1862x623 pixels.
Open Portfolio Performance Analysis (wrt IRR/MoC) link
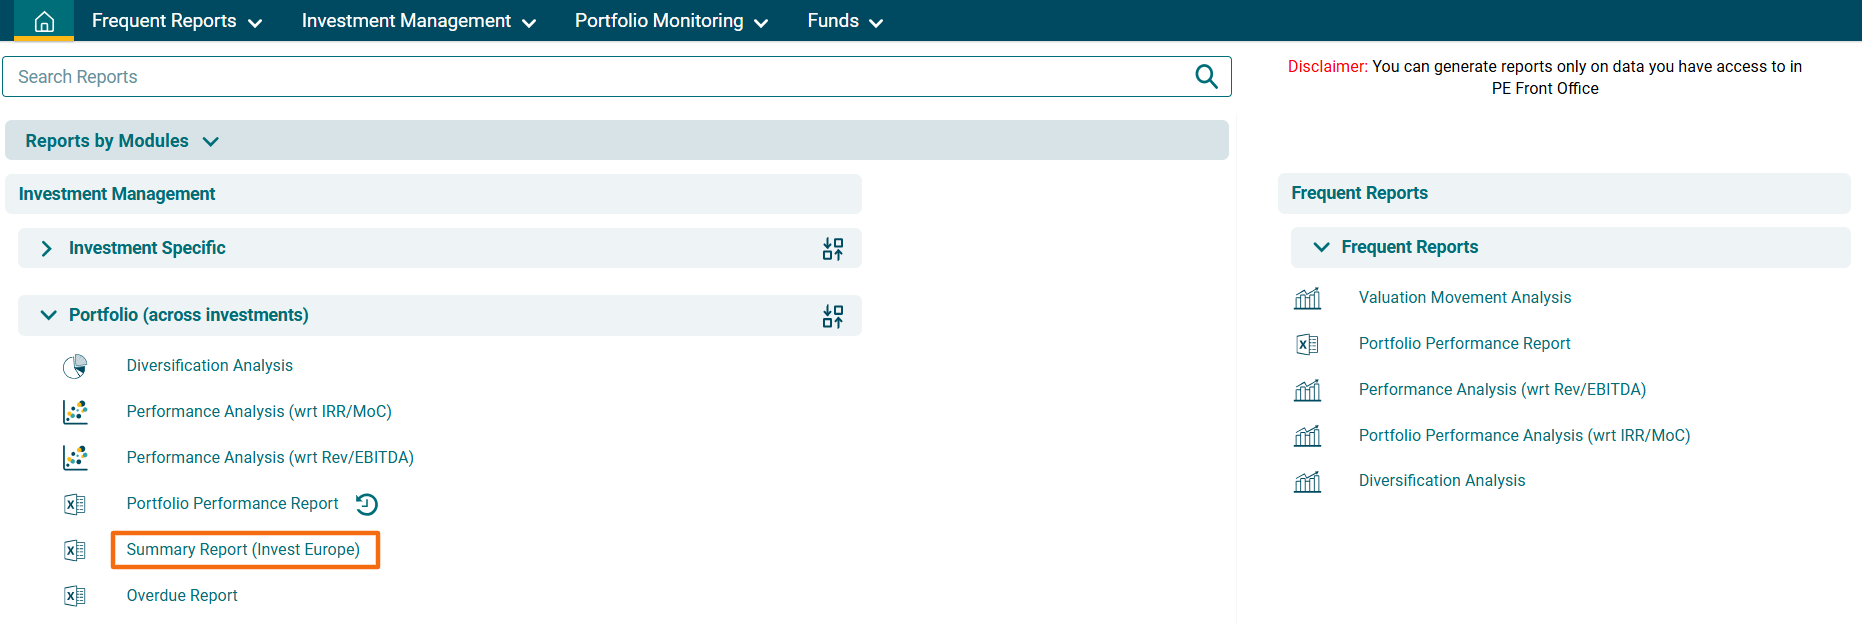pyautogui.click(x=1523, y=436)
